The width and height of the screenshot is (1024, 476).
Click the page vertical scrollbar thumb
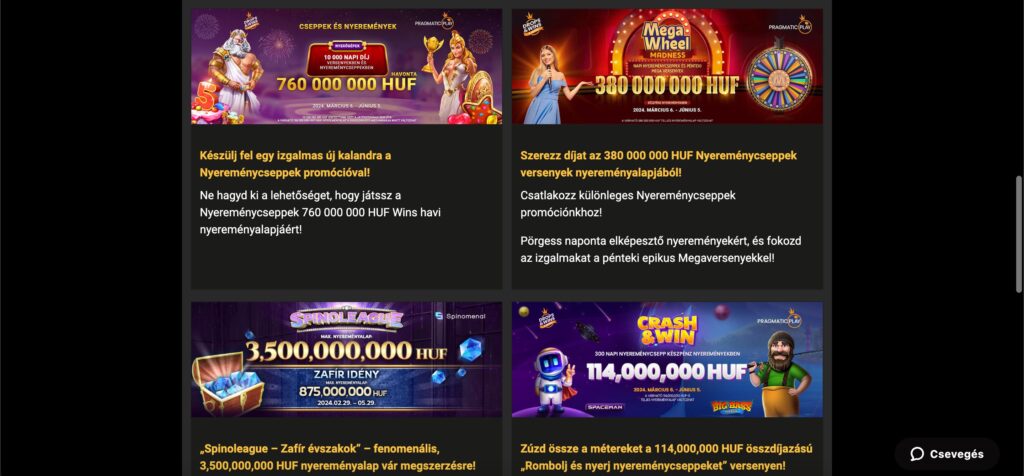(1019, 234)
